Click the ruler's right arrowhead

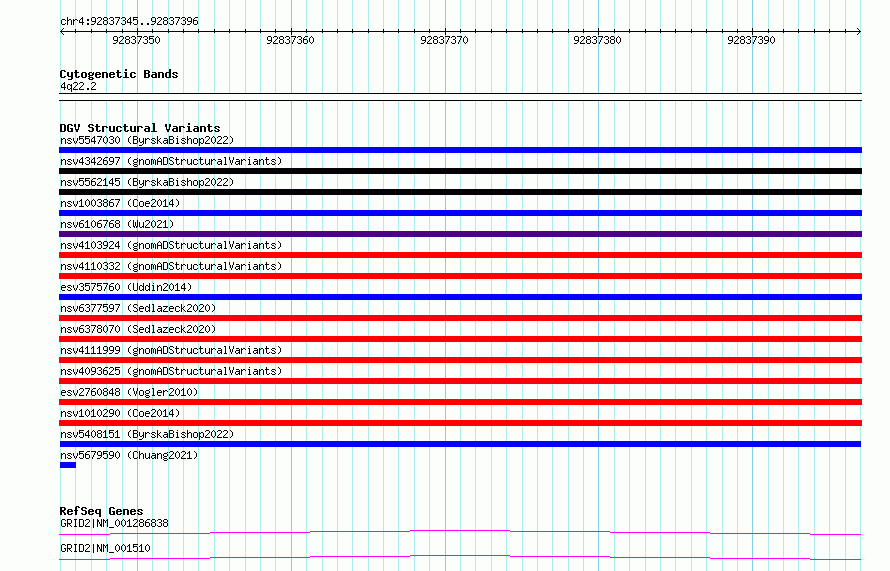point(859,32)
